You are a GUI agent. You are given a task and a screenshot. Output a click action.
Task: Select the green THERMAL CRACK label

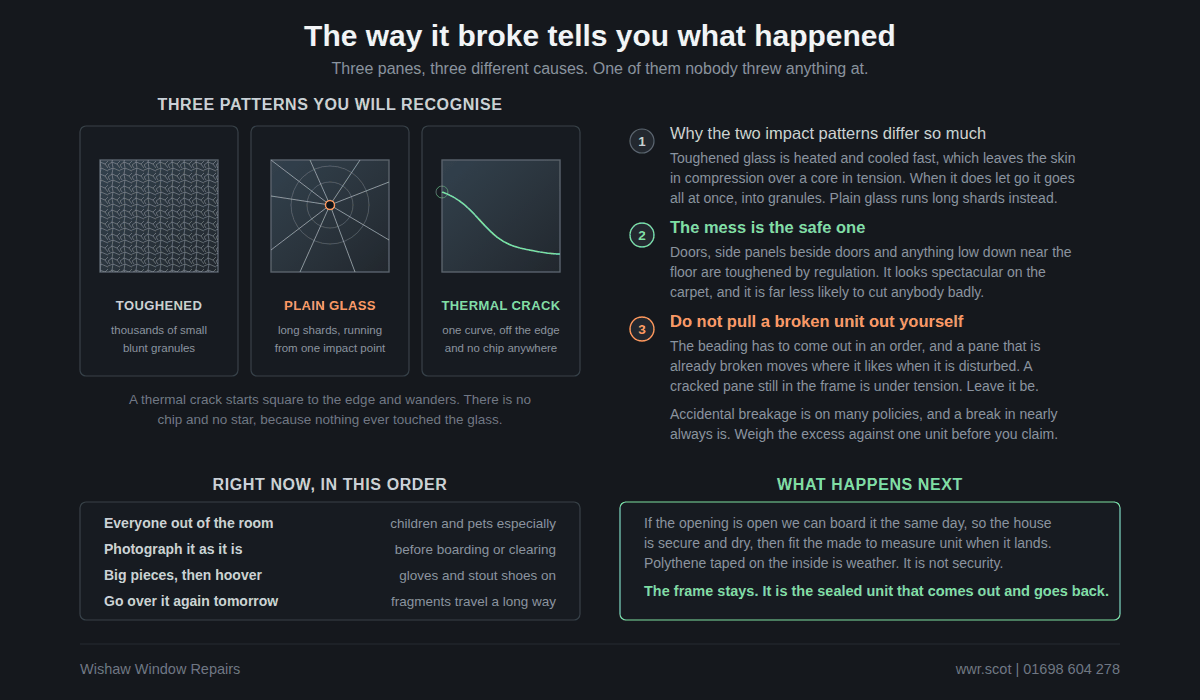(501, 306)
